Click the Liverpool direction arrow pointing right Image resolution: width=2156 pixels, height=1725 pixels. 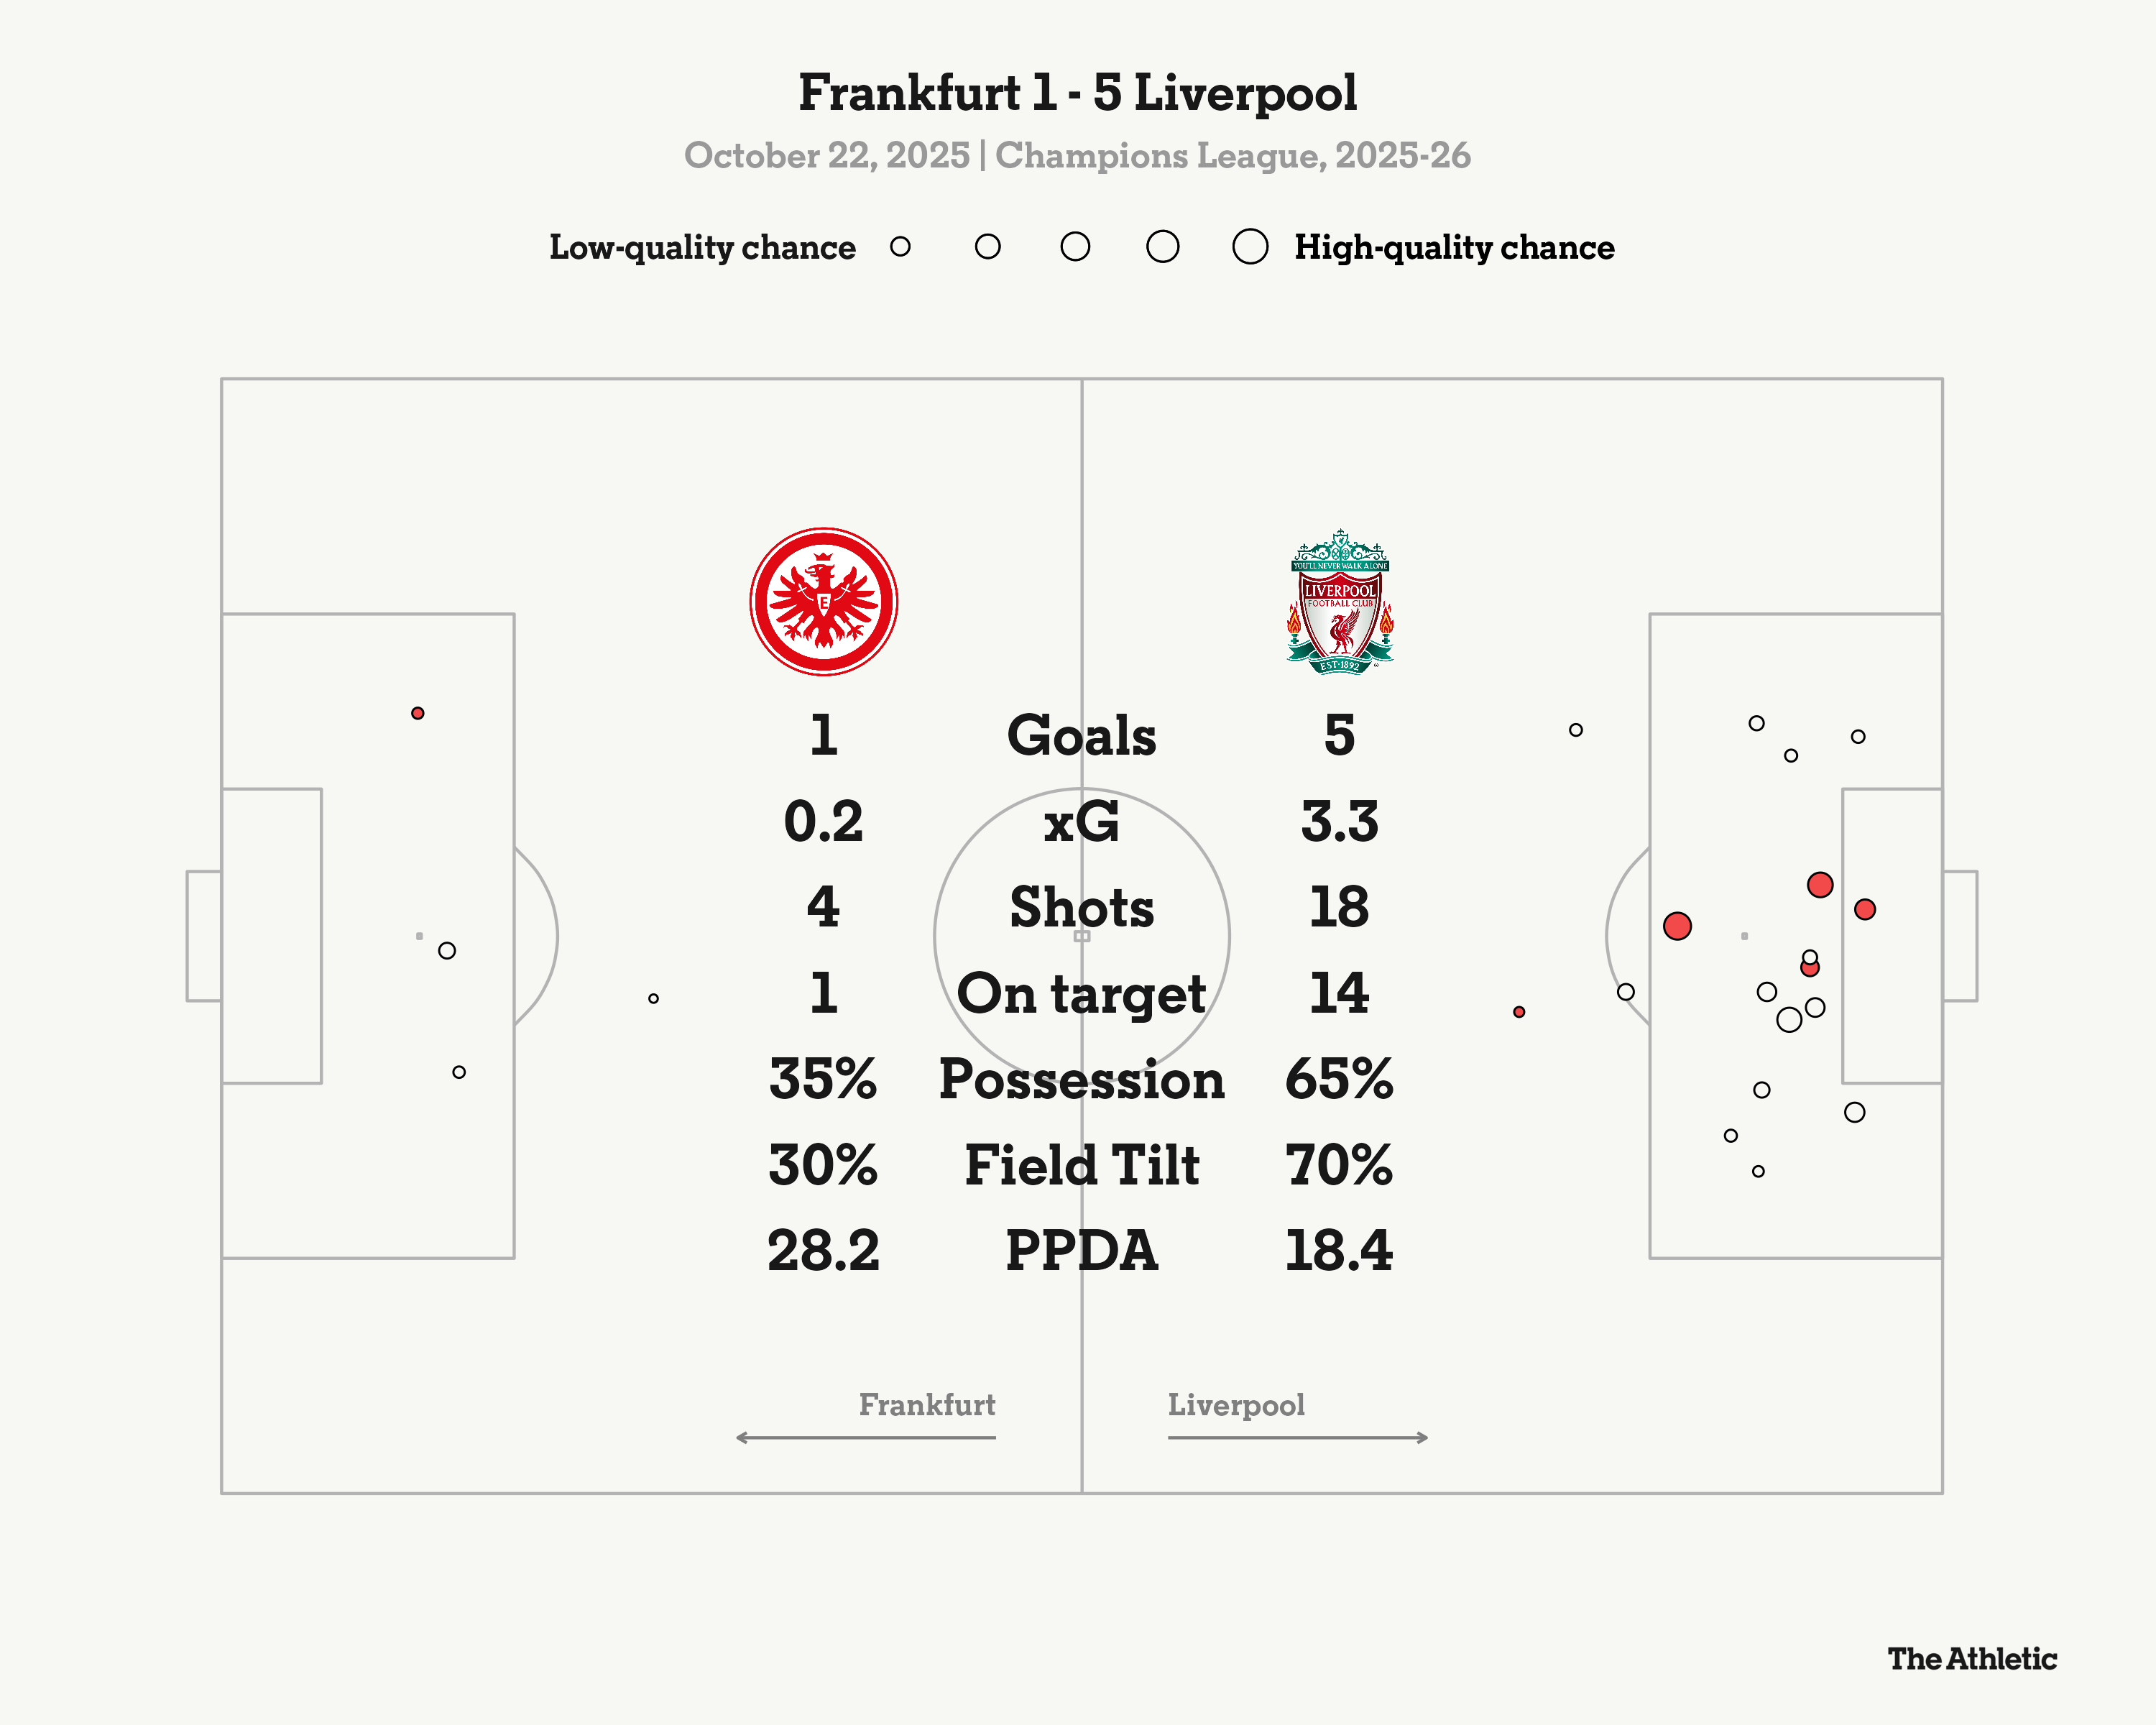[1297, 1437]
